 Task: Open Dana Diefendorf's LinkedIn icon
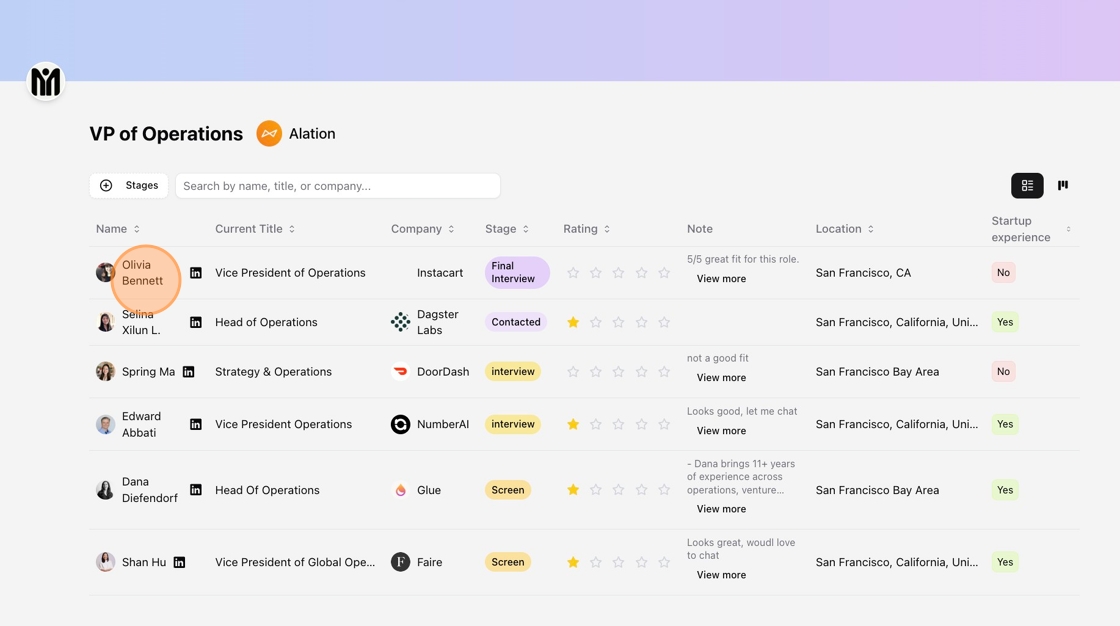tap(196, 490)
